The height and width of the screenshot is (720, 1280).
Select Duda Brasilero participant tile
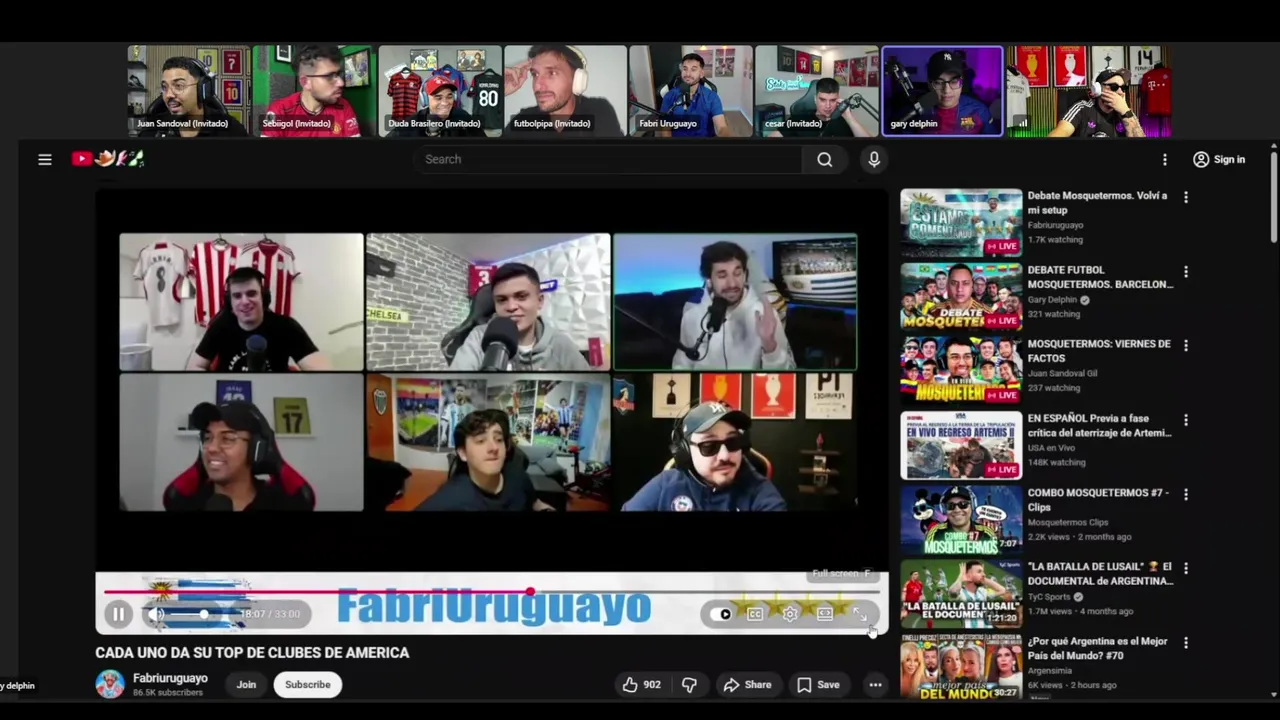click(440, 90)
